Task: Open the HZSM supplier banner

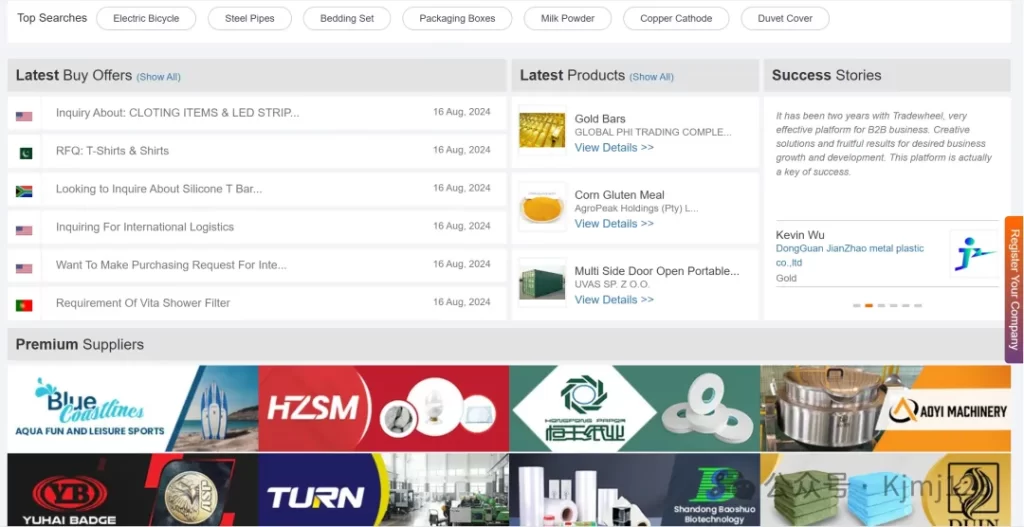Action: point(383,408)
